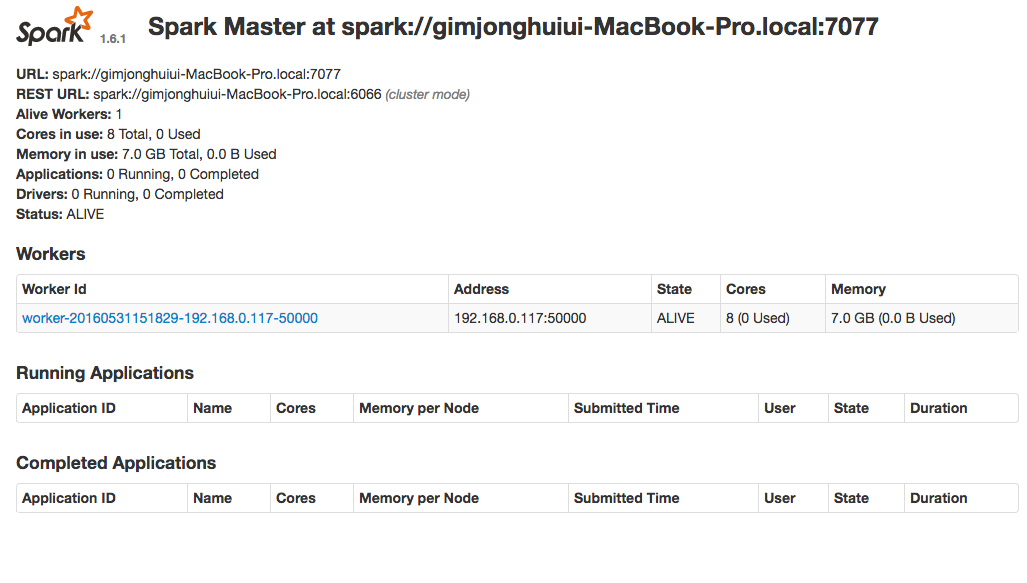
Task: Click Drivers: 0 Running, 0 Completed line
Action: coord(120,195)
